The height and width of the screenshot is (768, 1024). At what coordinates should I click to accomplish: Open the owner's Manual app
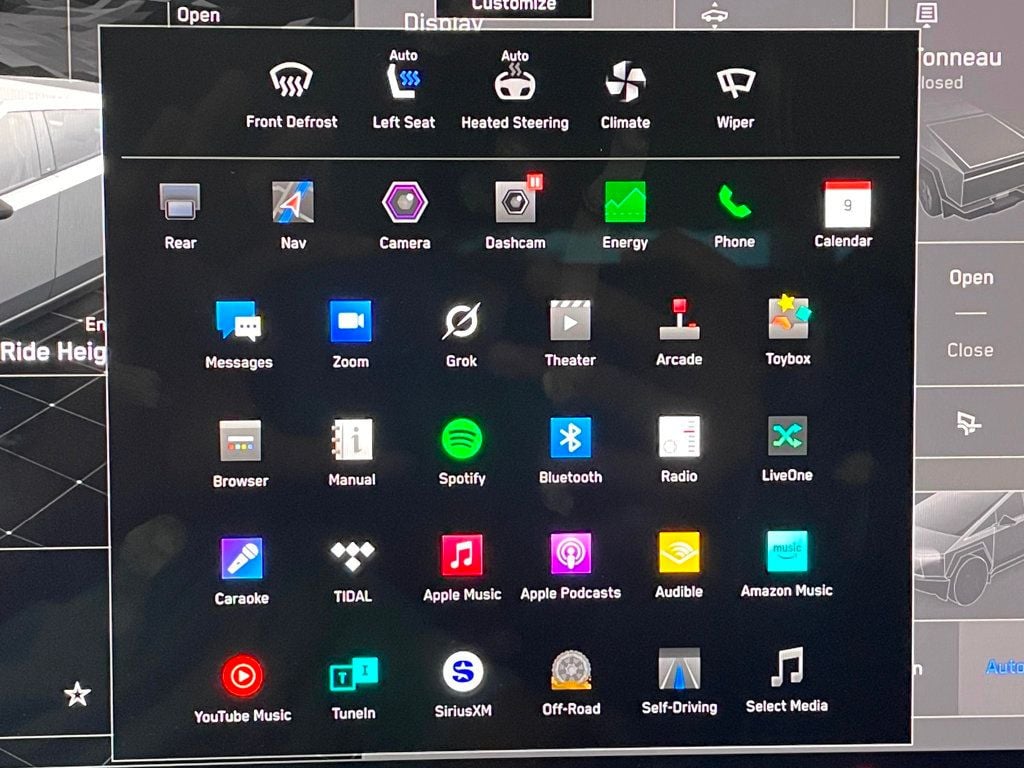(352, 453)
